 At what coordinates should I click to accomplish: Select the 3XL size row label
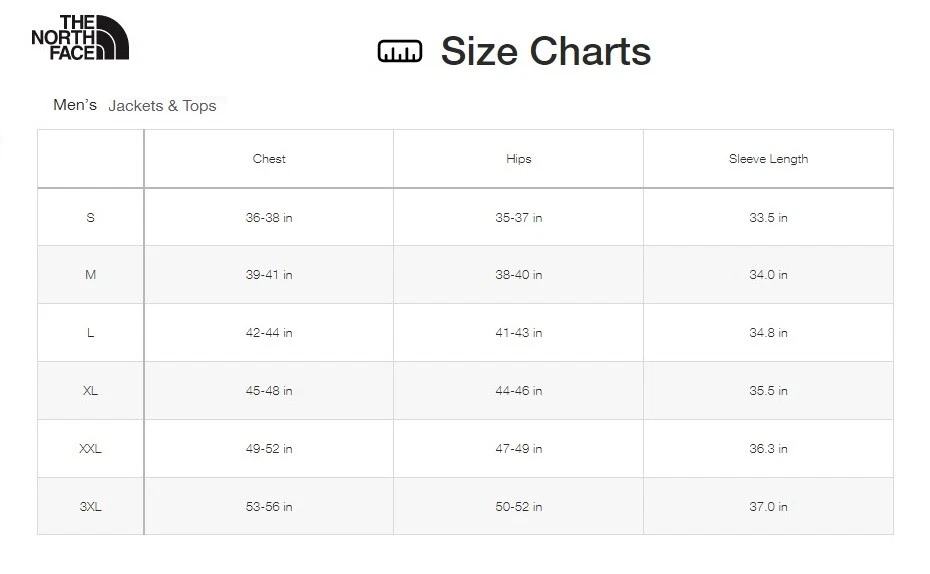pyautogui.click(x=91, y=507)
